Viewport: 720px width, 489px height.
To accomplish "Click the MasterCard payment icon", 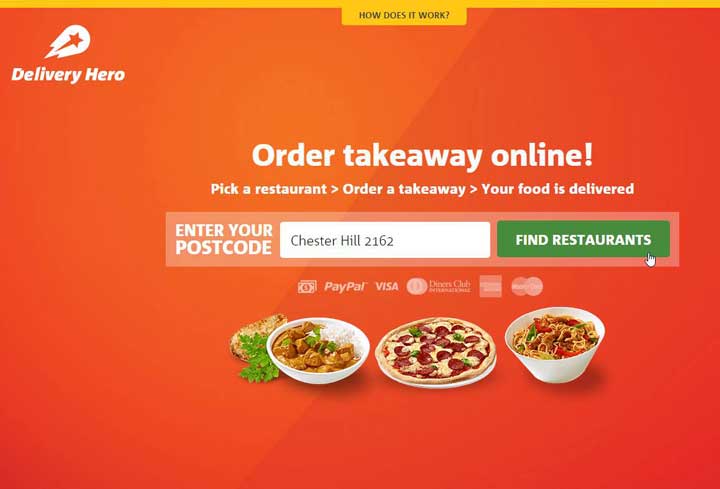I will pos(527,287).
